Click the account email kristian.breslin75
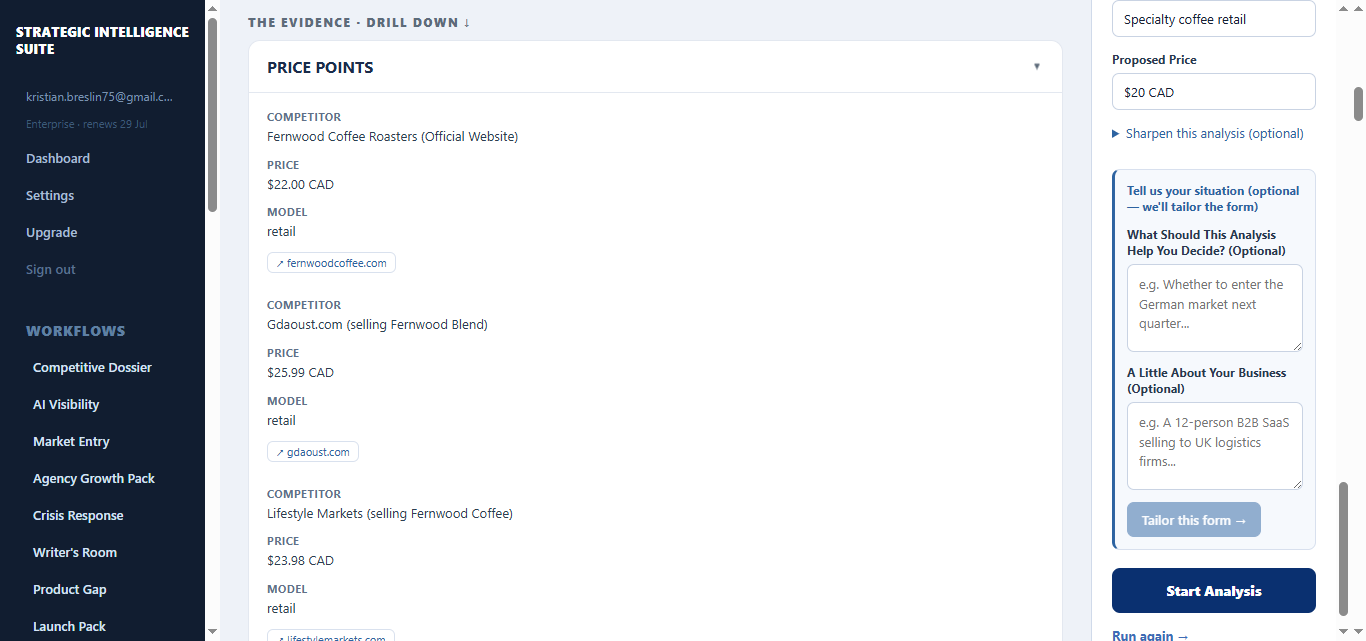Image resolution: width=1366 pixels, height=641 pixels. [x=99, y=97]
